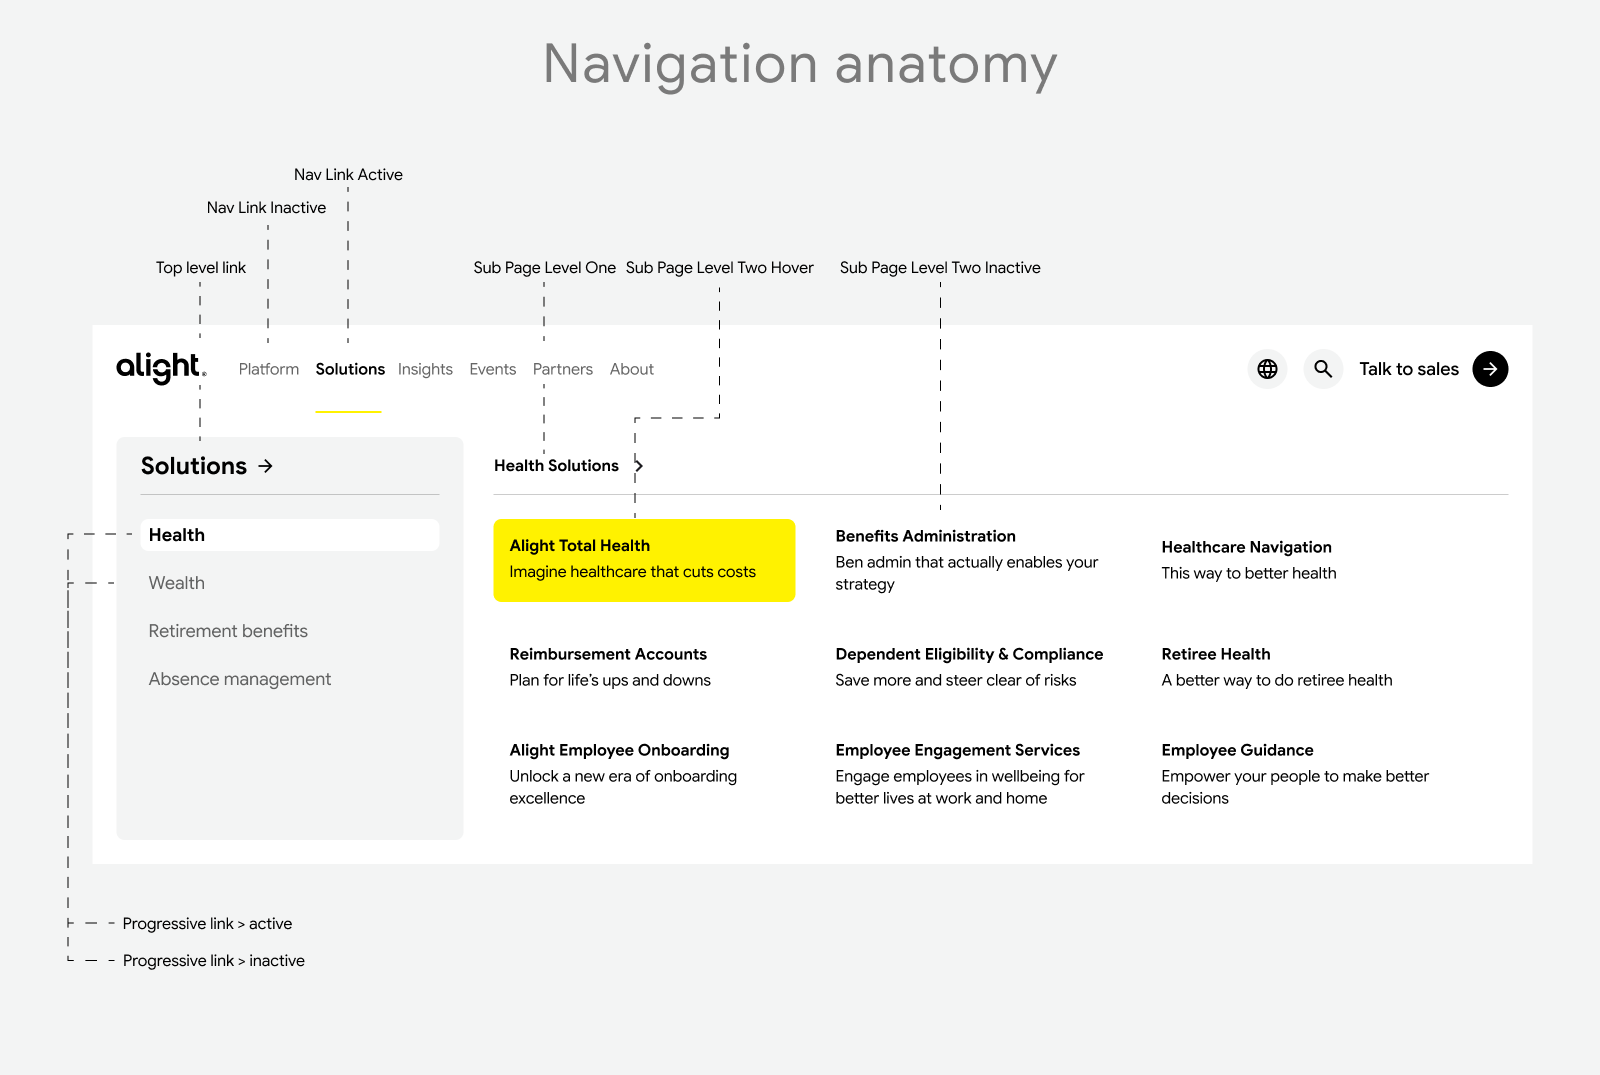Open the globe language selector
Image resolution: width=1600 pixels, height=1075 pixels.
1267,369
